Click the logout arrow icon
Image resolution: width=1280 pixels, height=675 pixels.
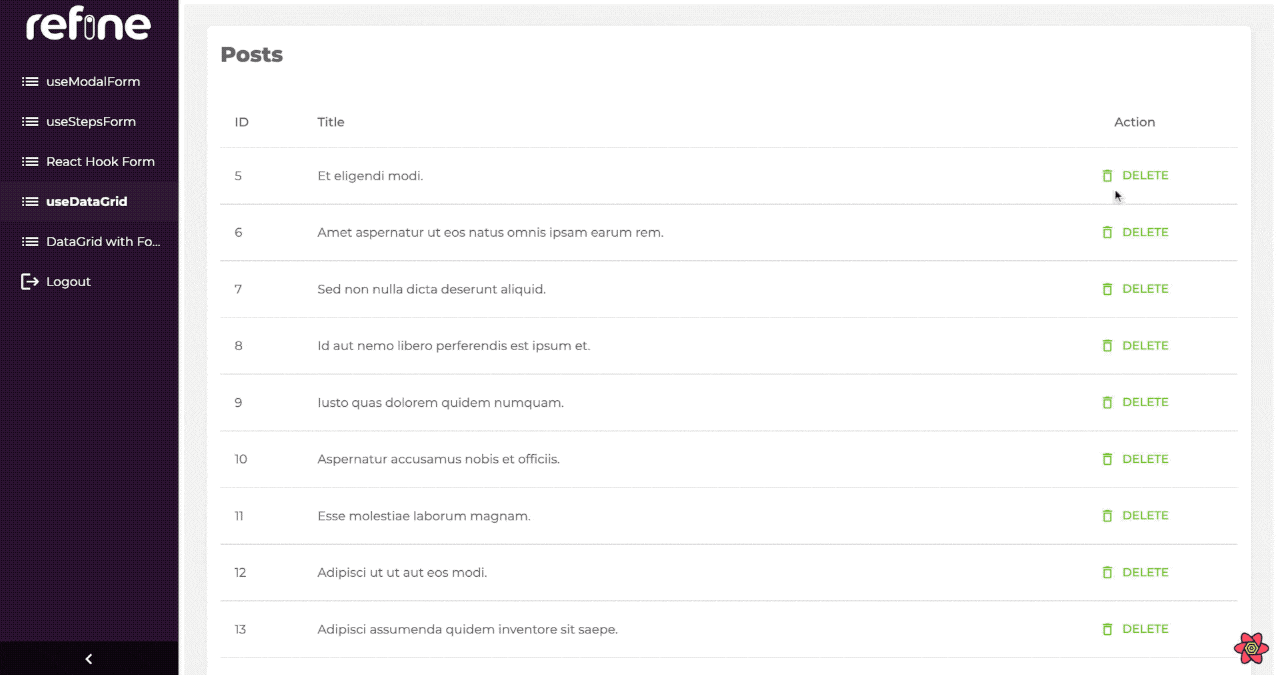pos(30,282)
